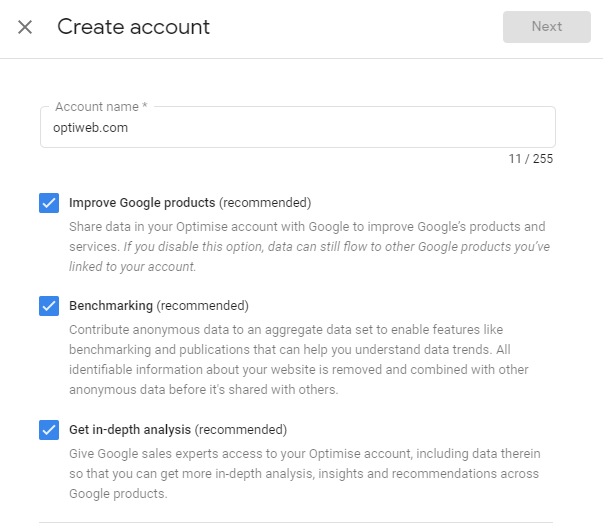This screenshot has width=603, height=526.
Task: Click '(recommended)' beside Get in-depth analysis
Action: click(241, 430)
